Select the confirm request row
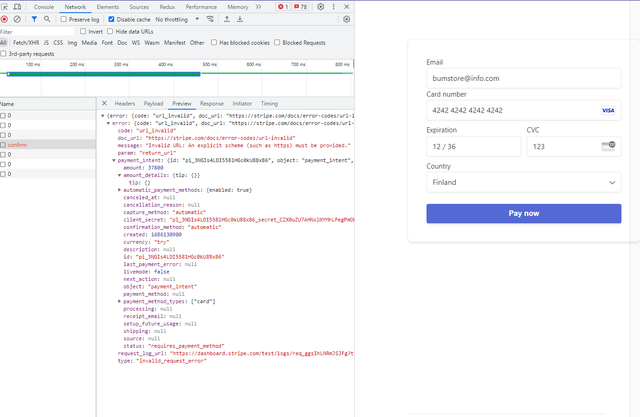 click(48, 145)
